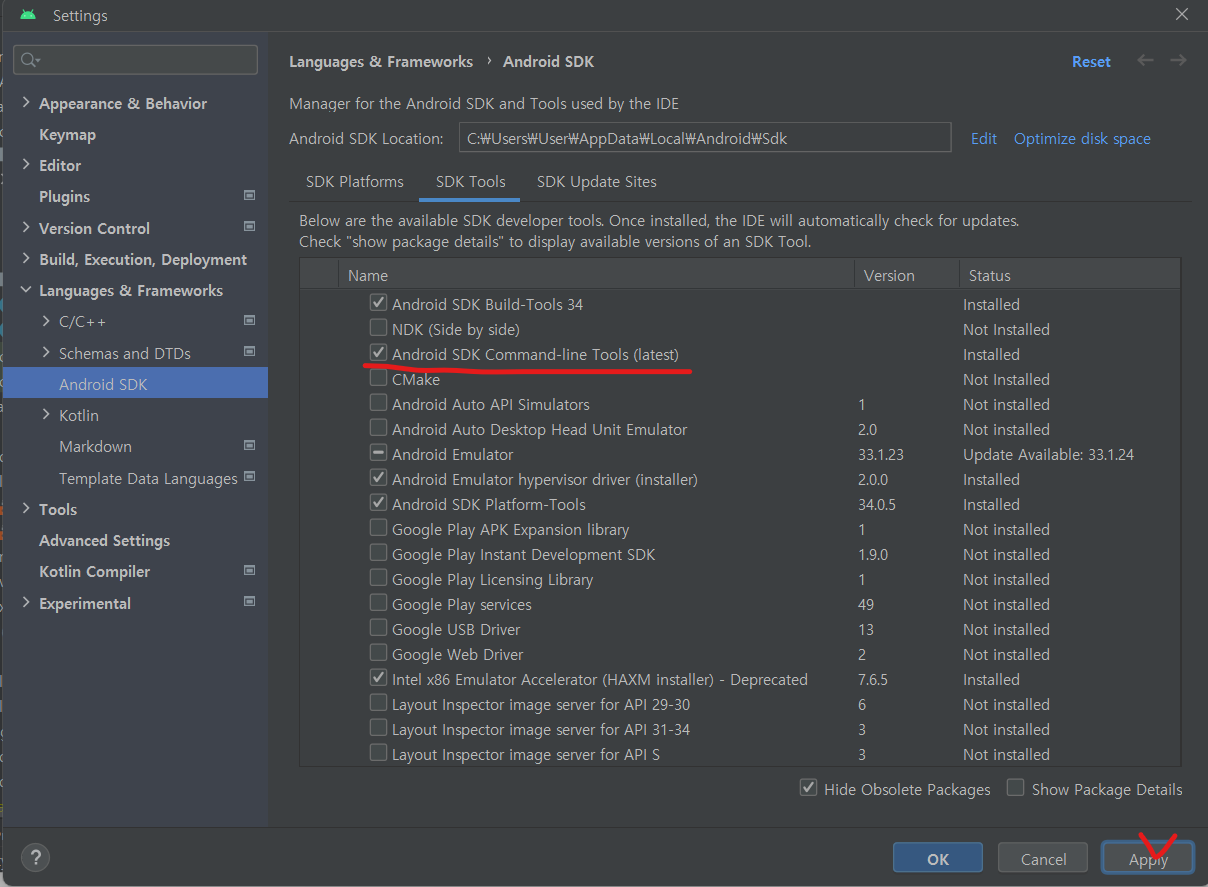Click the project-level icon beside Experimental
This screenshot has height=887, width=1208.
coord(249,602)
